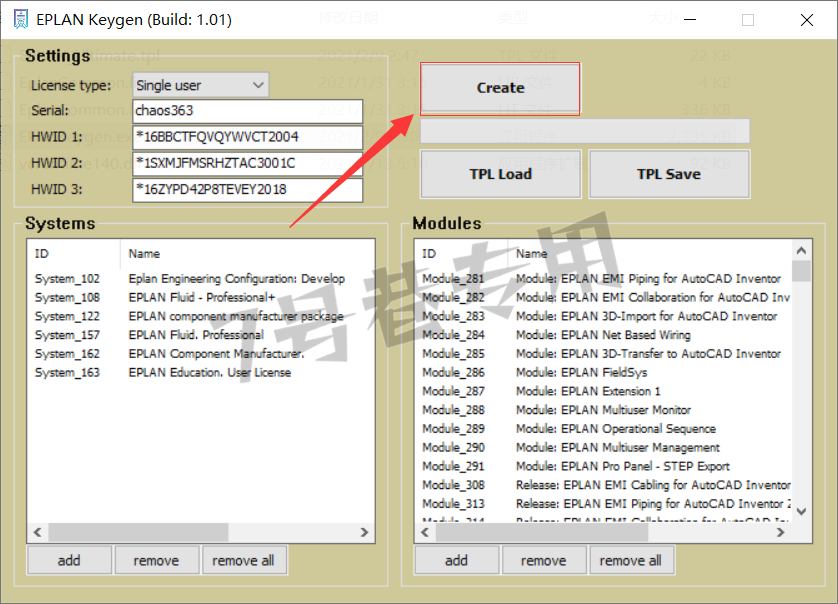Select the HWID 2 text box
This screenshot has height=604, width=838.
247,164
